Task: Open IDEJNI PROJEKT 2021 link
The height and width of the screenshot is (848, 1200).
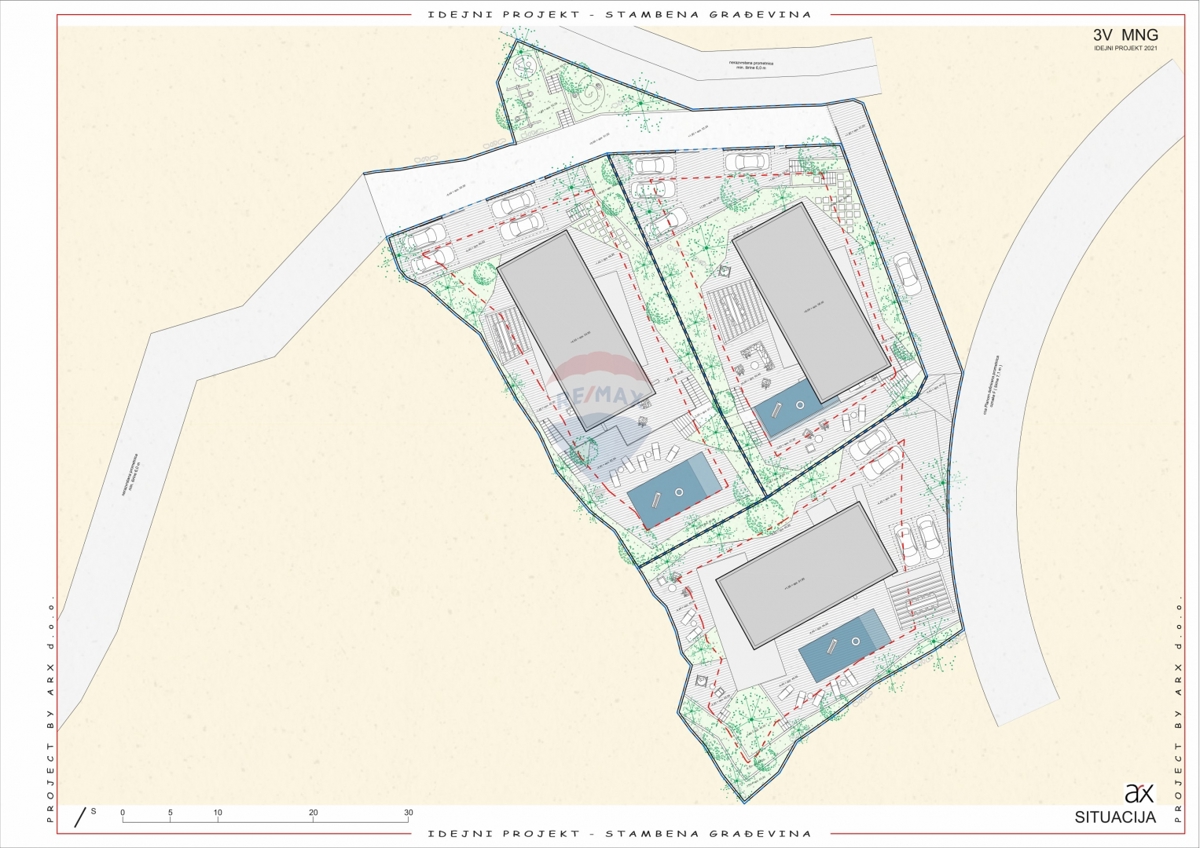Action: (1124, 49)
